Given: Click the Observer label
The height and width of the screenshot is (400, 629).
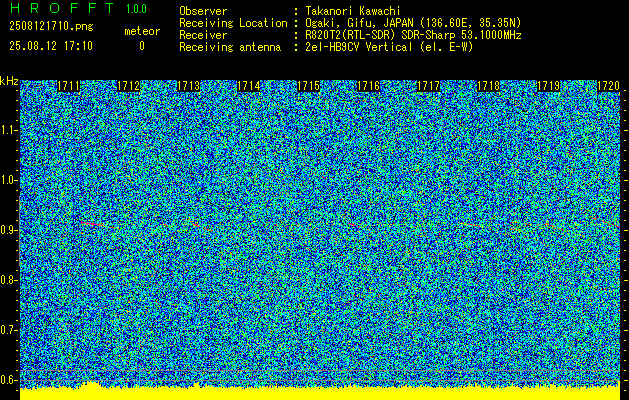Looking at the screenshot, I should pyautogui.click(x=203, y=11).
